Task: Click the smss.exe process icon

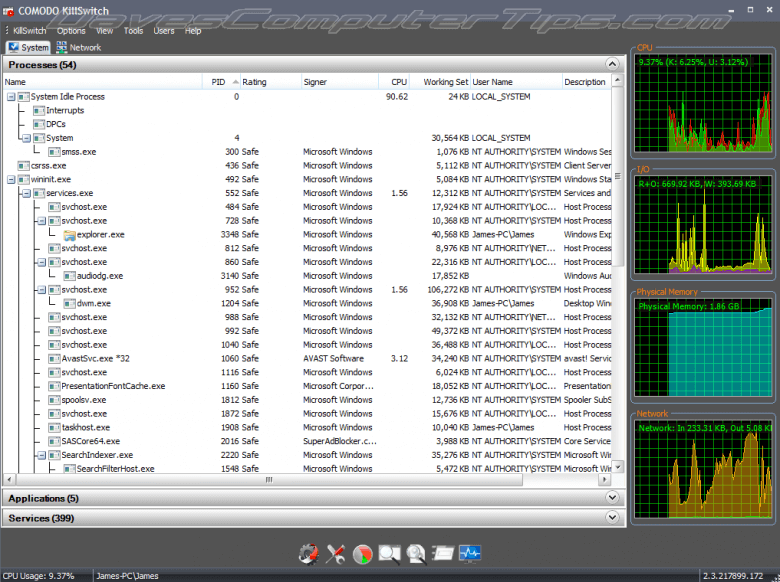Action: pos(54,152)
